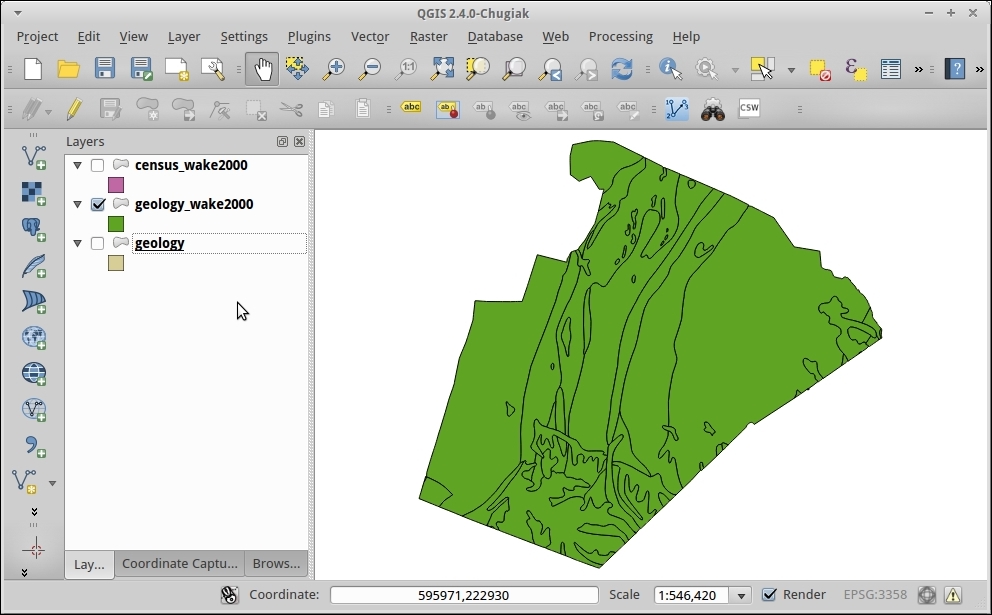This screenshot has height=615, width=992.
Task: Open the CSW catalog search icon
Action: click(749, 109)
